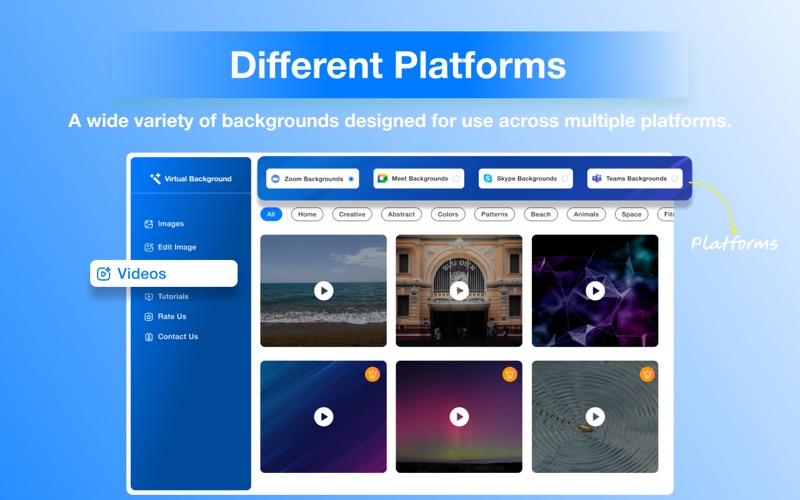800x500 pixels.
Task: Filter videos by Creative category
Action: (352, 214)
